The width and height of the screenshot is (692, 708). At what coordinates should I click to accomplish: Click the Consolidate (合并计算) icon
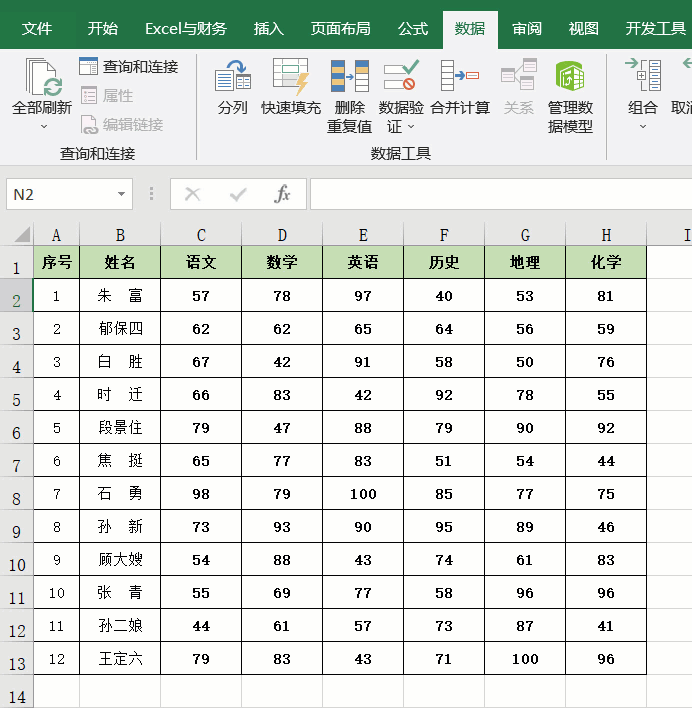[x=460, y=78]
